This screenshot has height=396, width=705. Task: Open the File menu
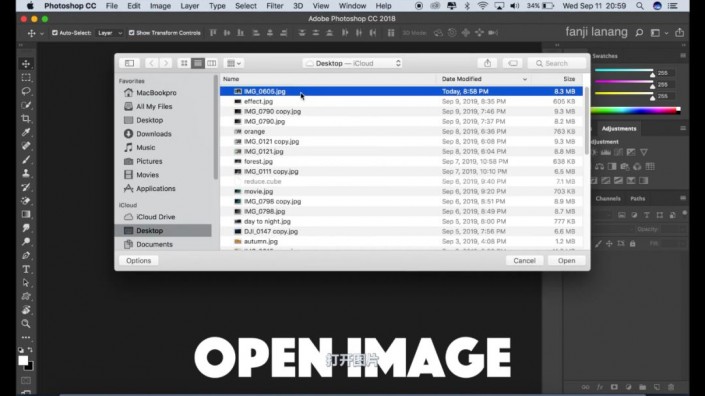(112, 6)
